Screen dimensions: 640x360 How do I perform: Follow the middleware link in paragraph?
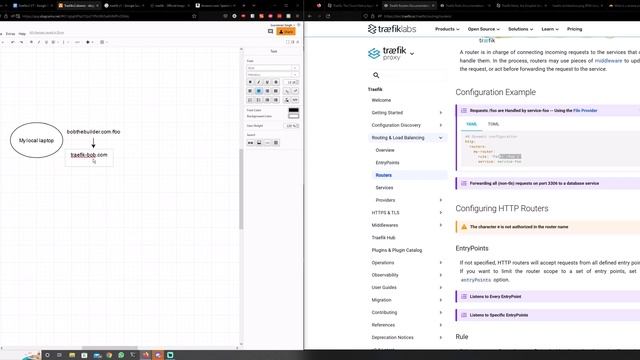(x=608, y=60)
